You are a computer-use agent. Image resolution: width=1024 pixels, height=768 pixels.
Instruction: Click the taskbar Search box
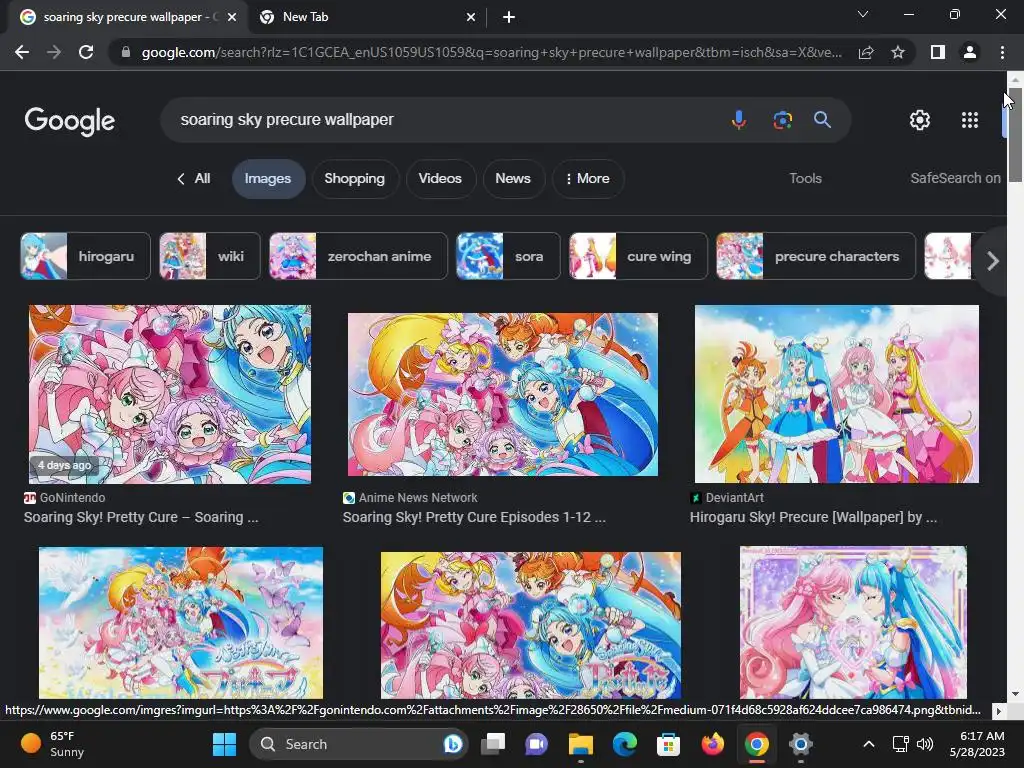[358, 744]
